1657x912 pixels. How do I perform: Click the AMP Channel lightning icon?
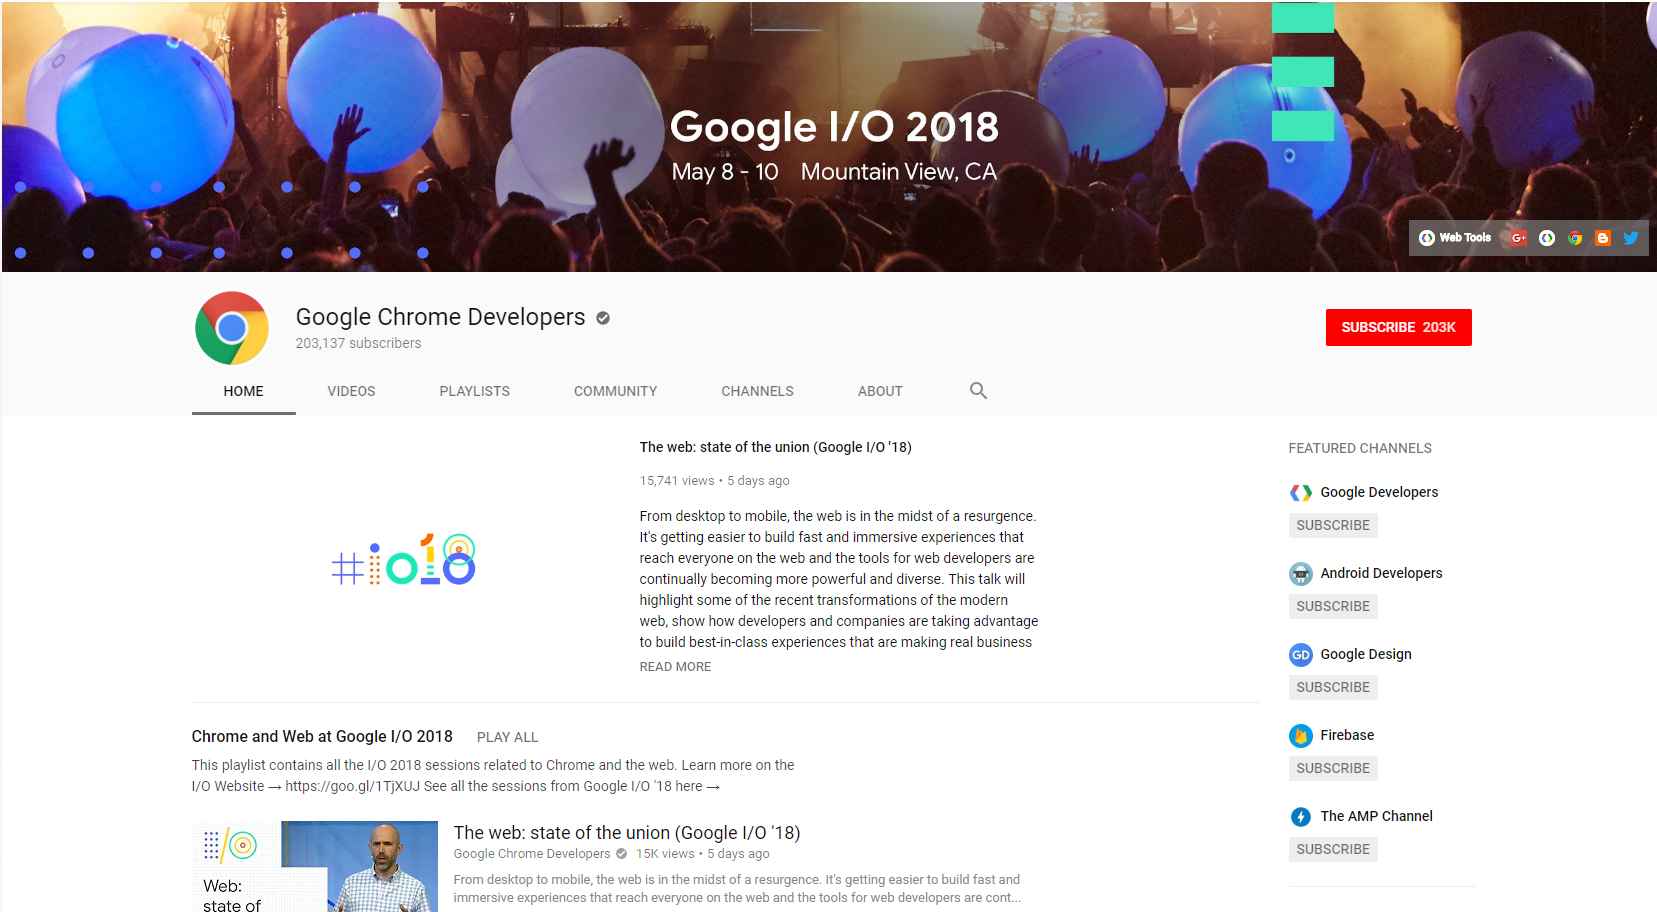point(1300,817)
